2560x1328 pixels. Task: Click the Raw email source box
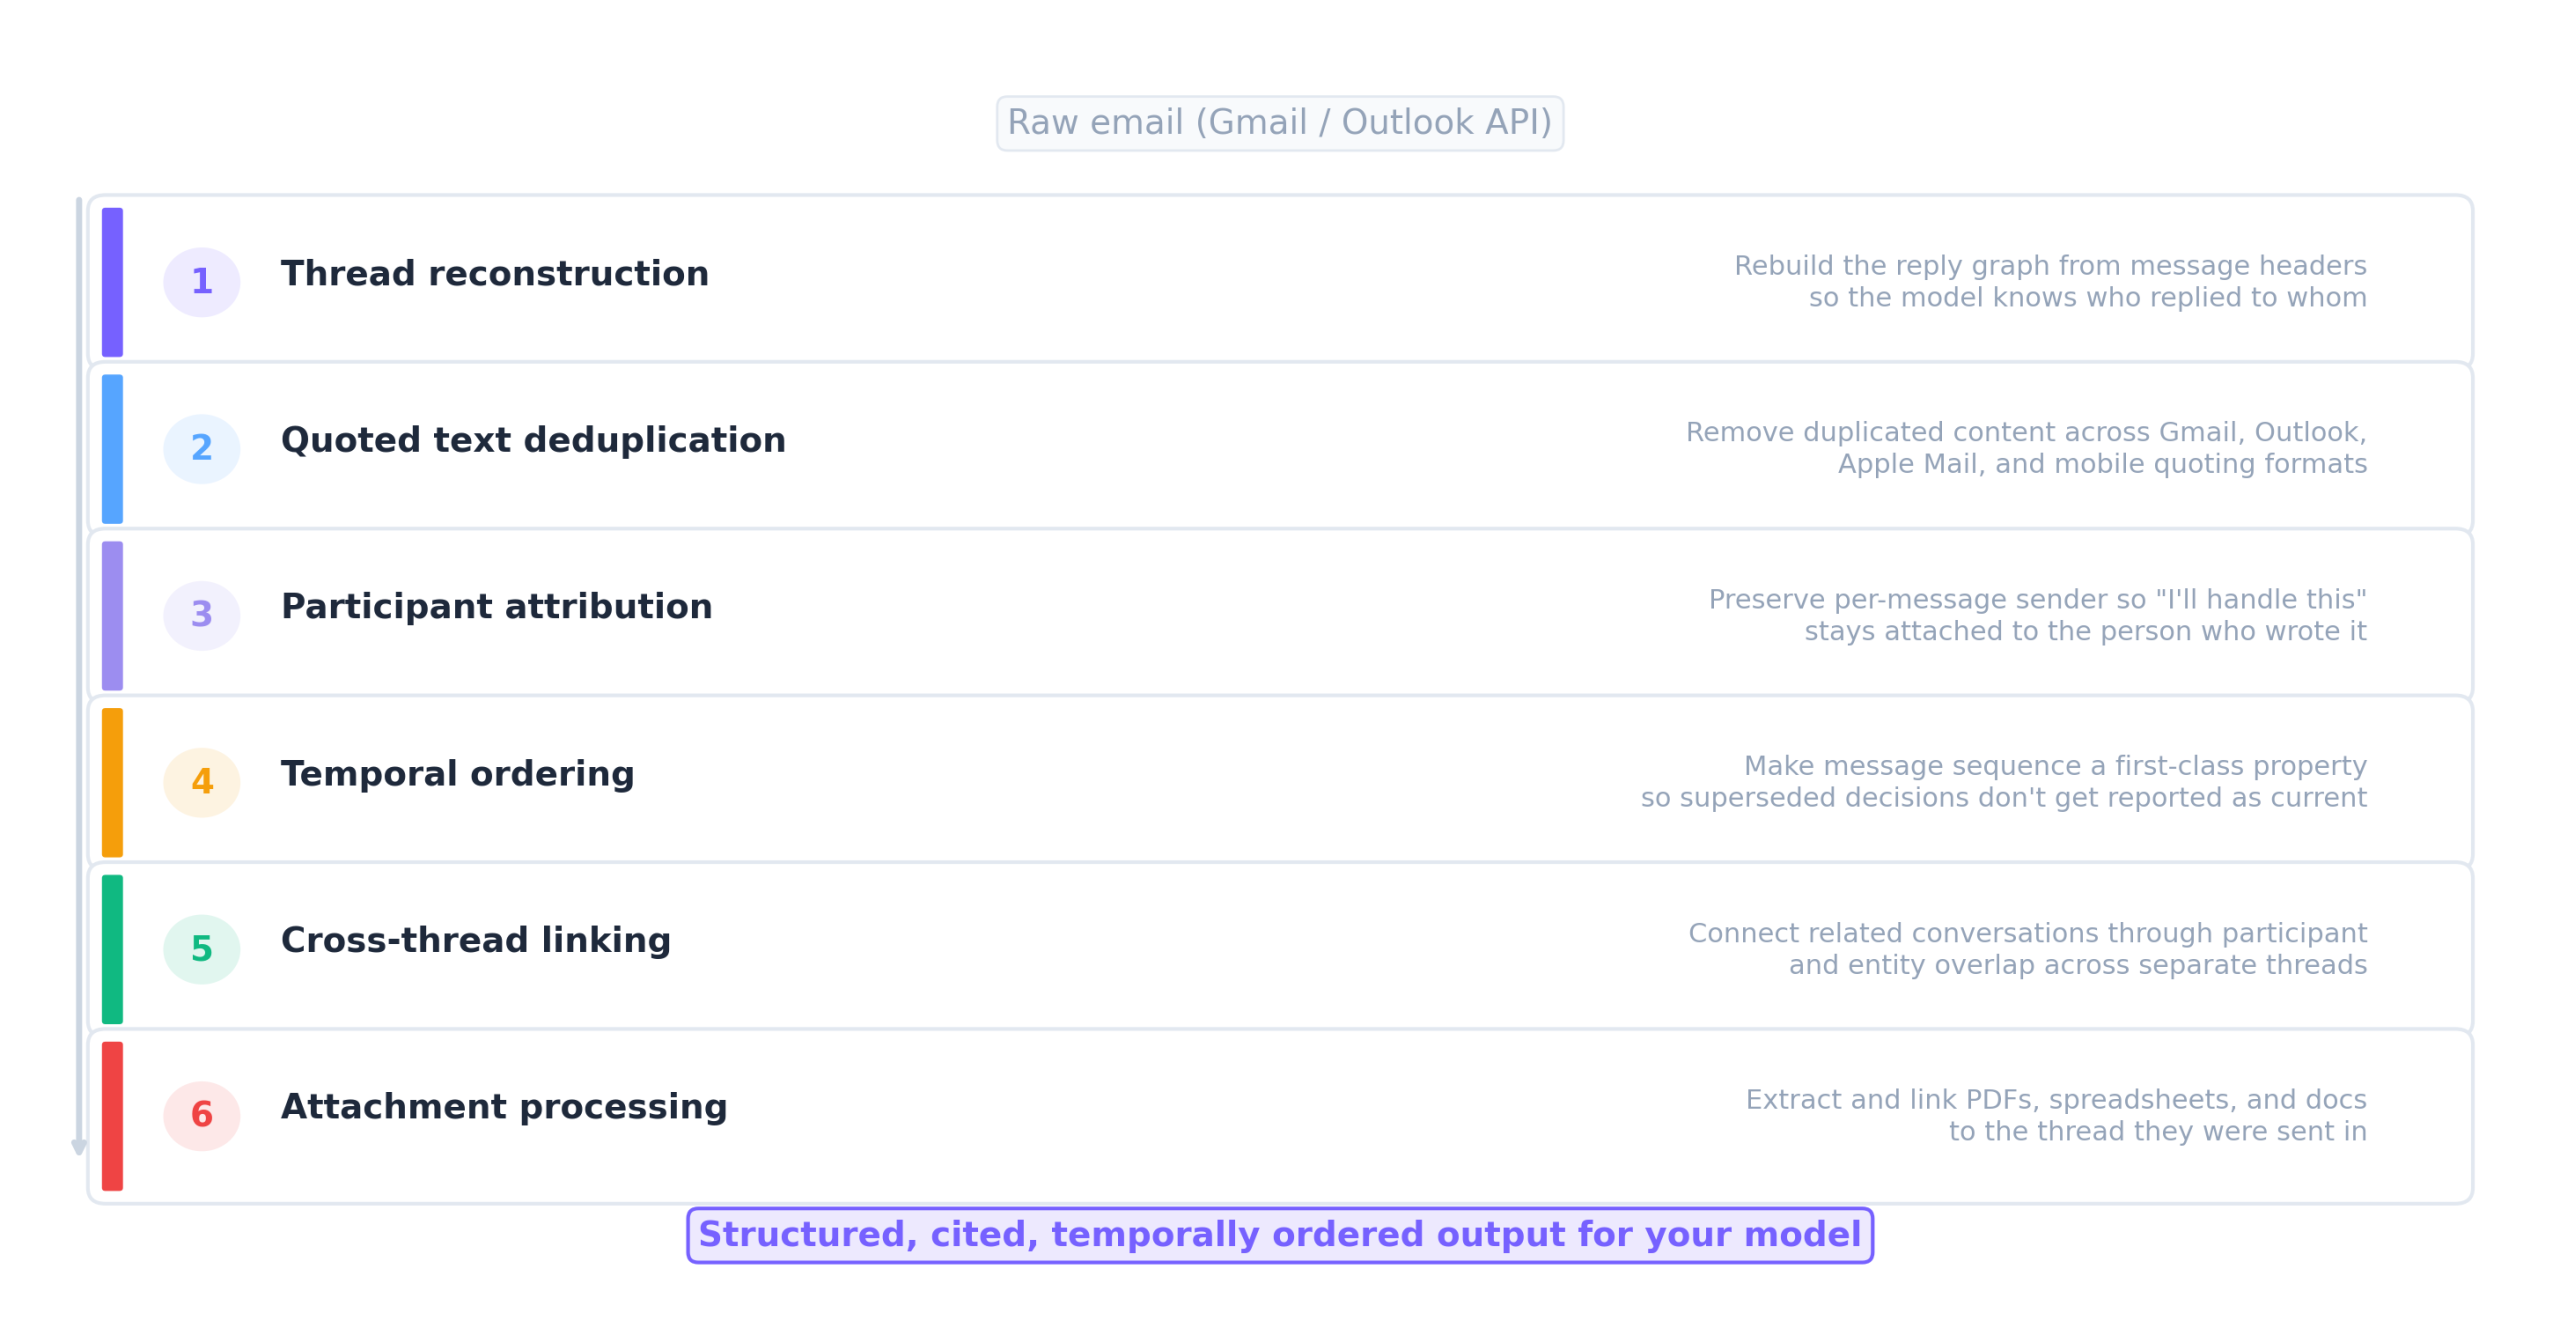tap(1279, 123)
